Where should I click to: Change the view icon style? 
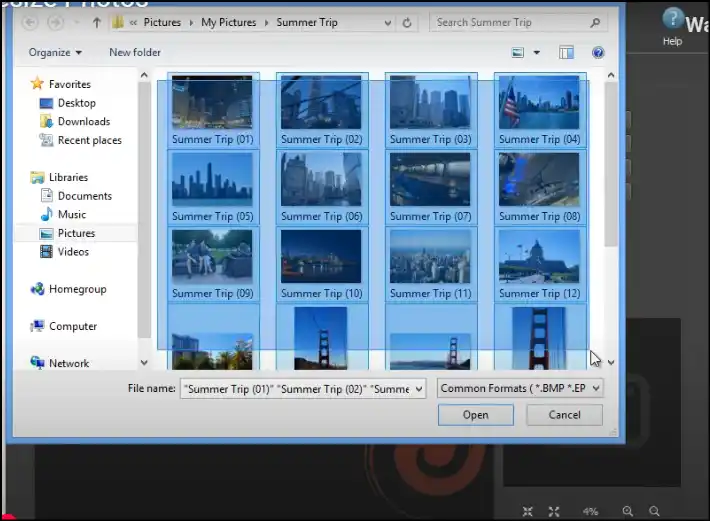click(518, 53)
